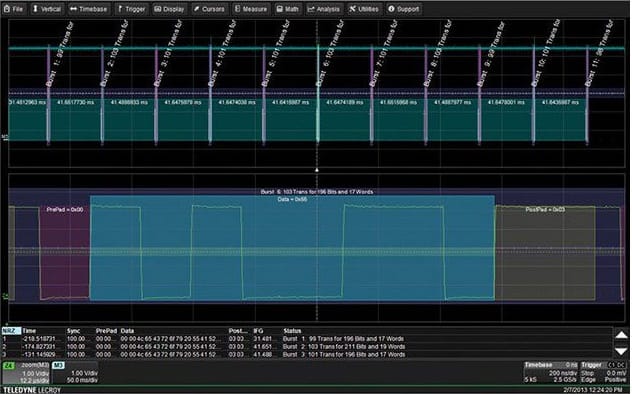Click the Burst 5 annotation on upper trace
The height and width of the screenshot is (394, 632).
[276, 54]
